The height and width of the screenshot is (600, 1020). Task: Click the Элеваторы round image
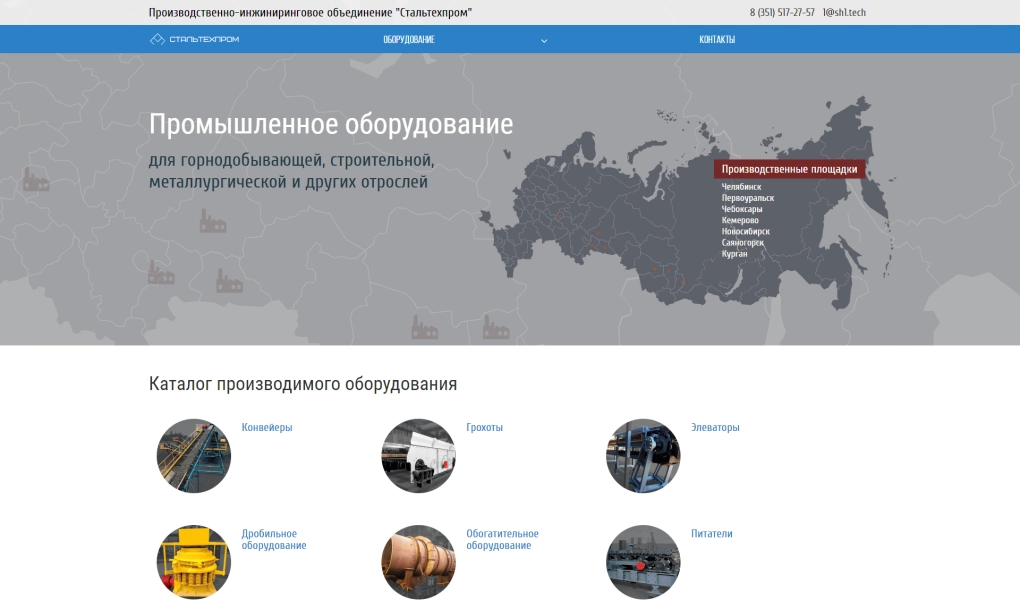tap(643, 456)
